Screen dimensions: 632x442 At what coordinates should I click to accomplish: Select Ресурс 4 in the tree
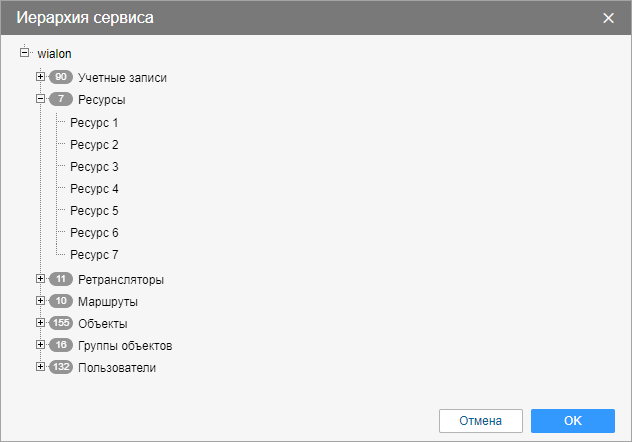94,189
